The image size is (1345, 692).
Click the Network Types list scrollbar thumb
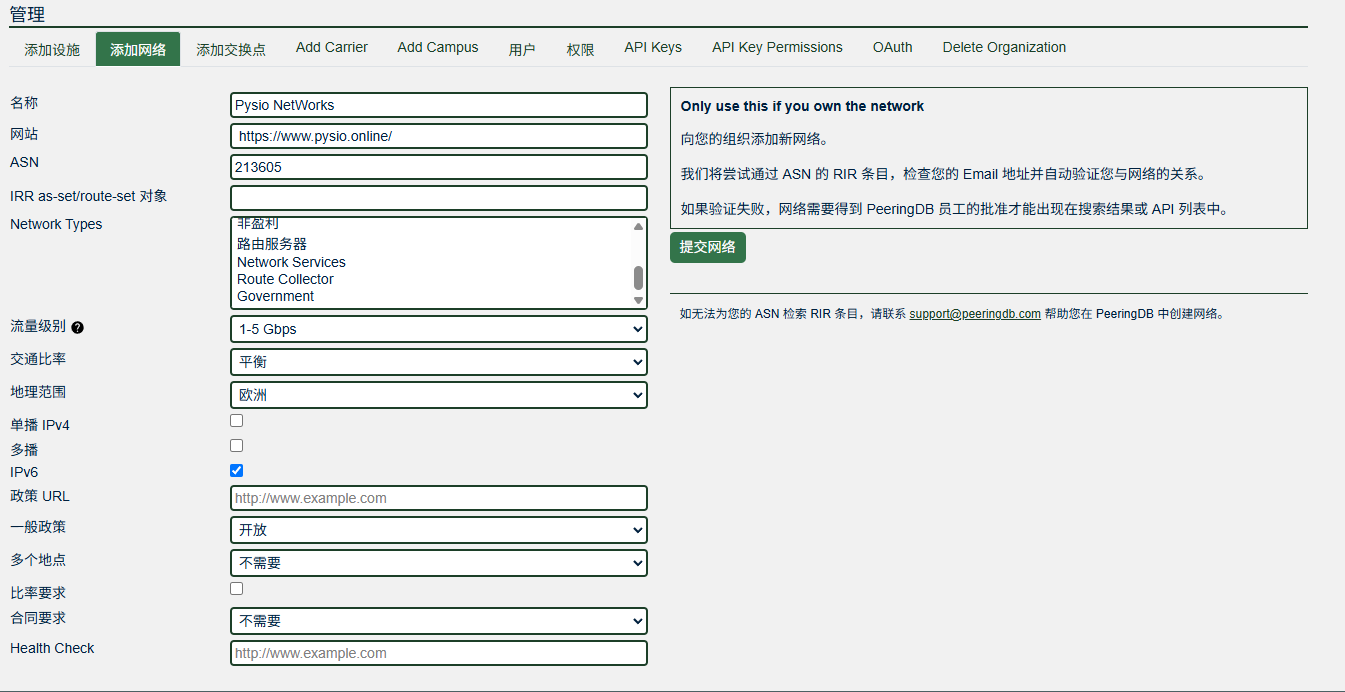pos(638,277)
